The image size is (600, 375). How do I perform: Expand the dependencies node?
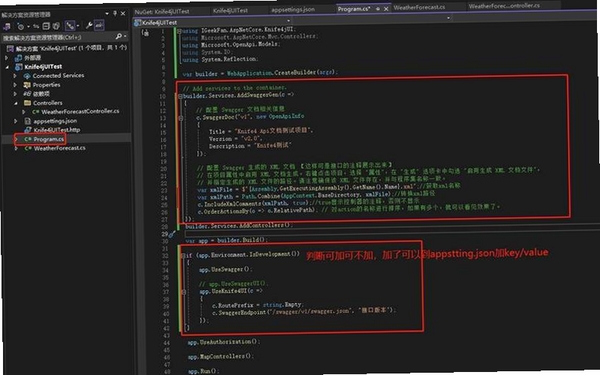pyautogui.click(x=15, y=94)
